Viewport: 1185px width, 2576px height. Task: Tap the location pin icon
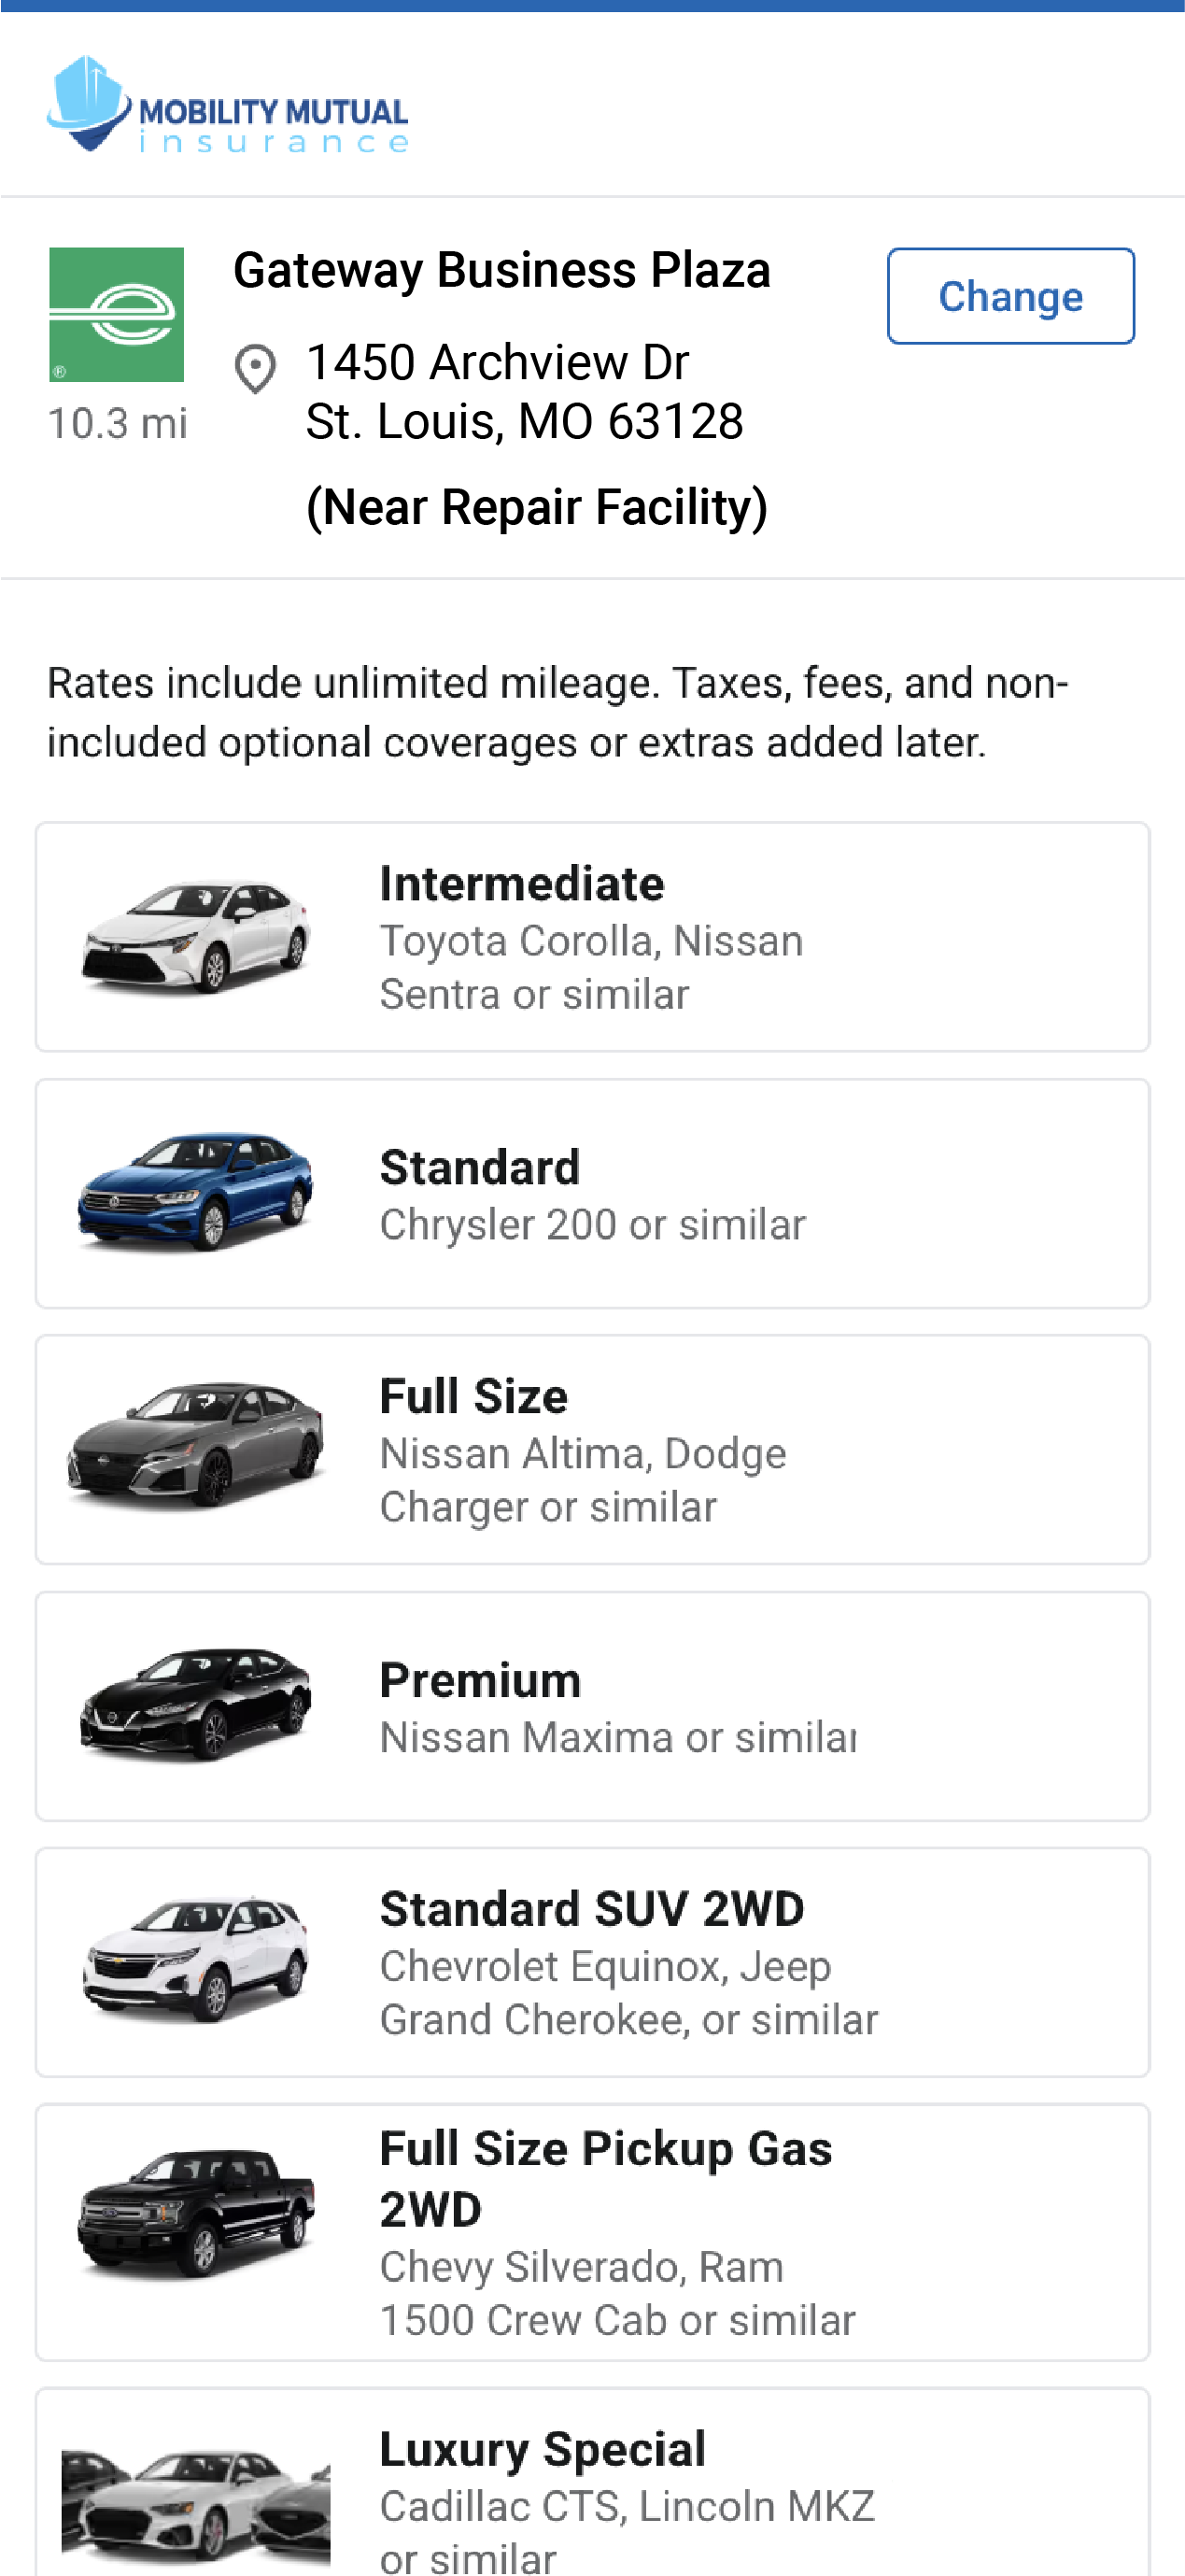click(255, 369)
